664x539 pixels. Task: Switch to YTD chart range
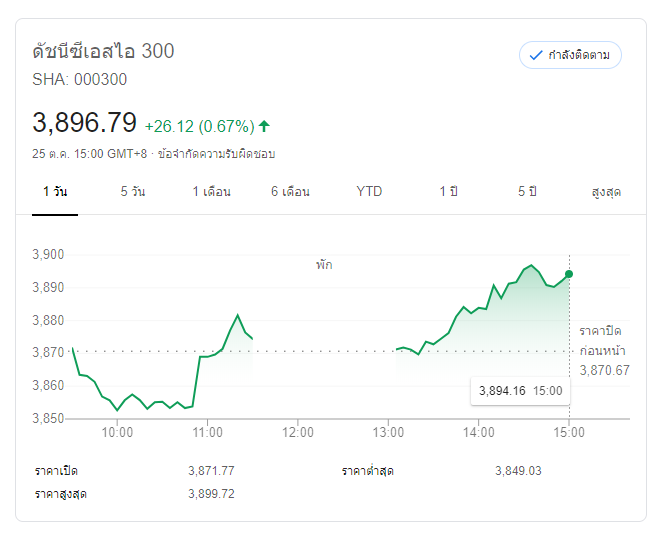[x=369, y=191]
